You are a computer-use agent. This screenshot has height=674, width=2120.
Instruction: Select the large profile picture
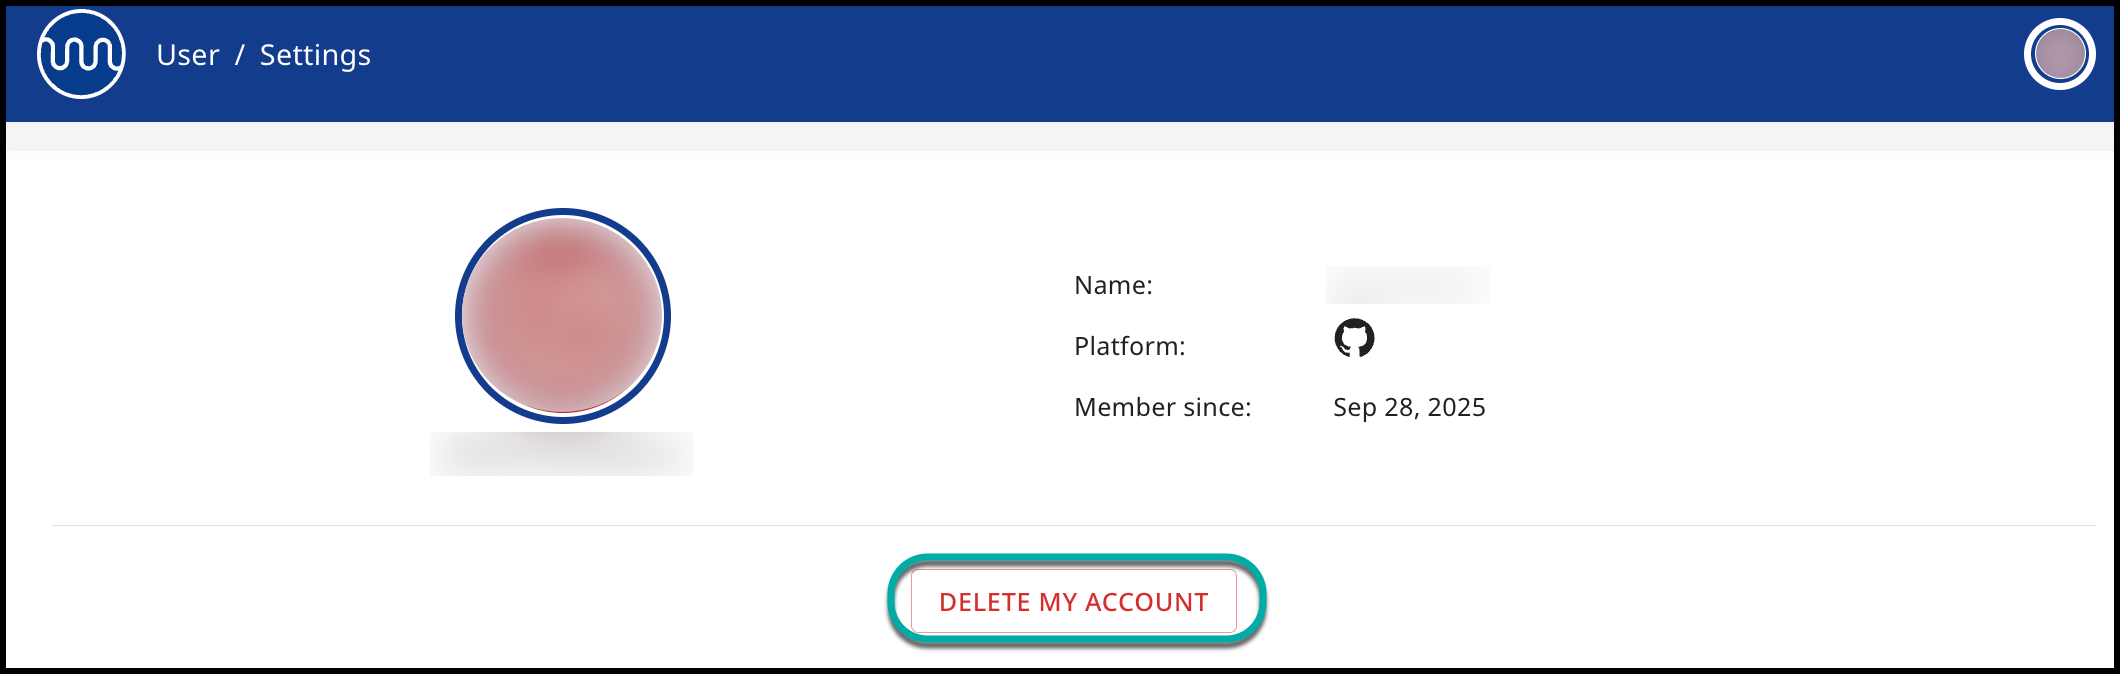(562, 316)
